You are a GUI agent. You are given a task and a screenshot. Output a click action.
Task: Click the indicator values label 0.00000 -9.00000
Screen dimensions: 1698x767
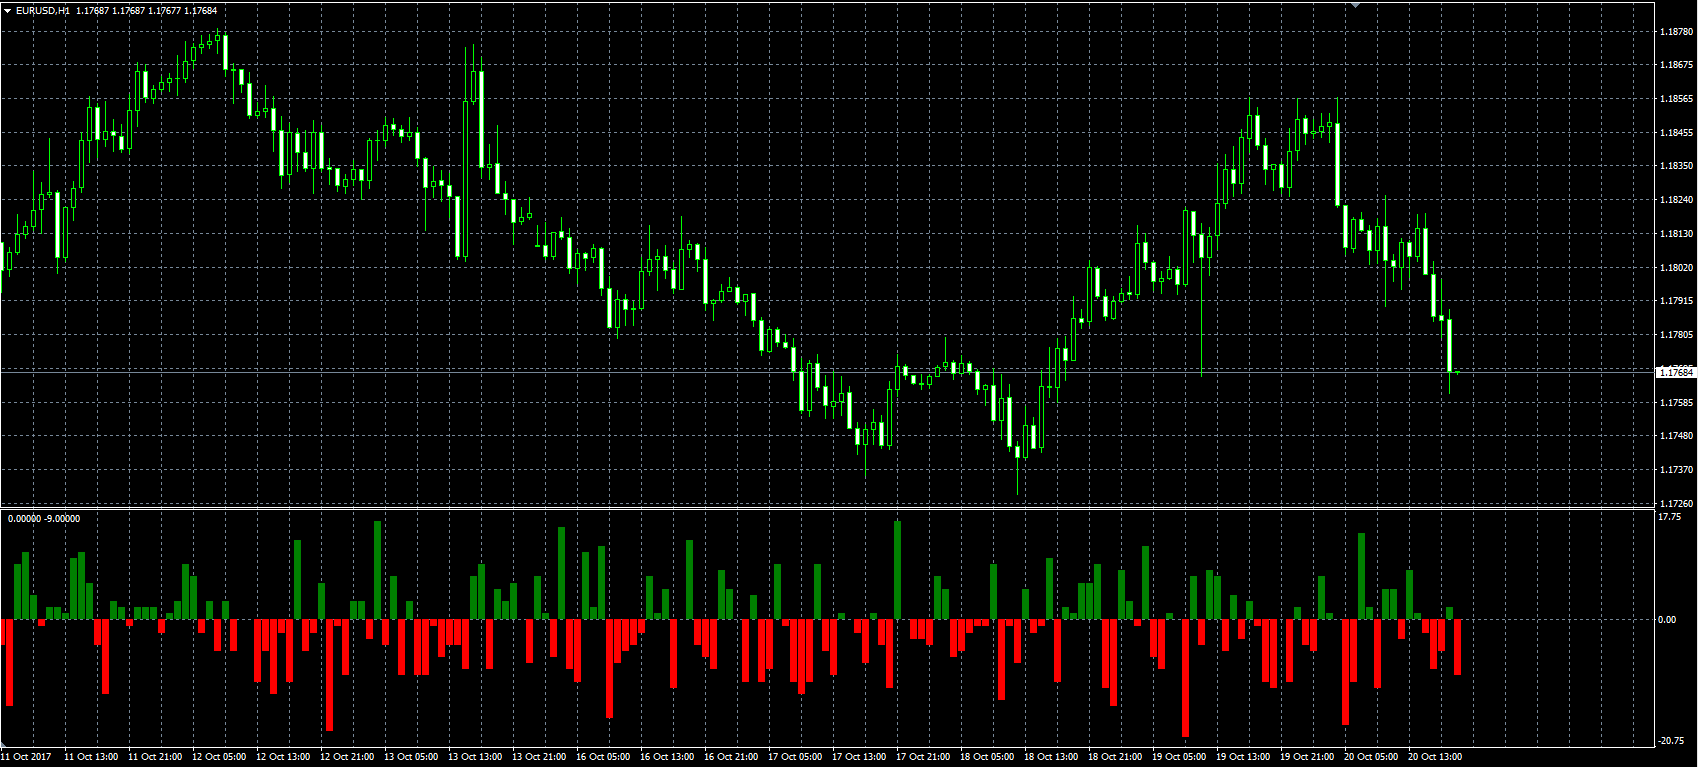coord(44,518)
